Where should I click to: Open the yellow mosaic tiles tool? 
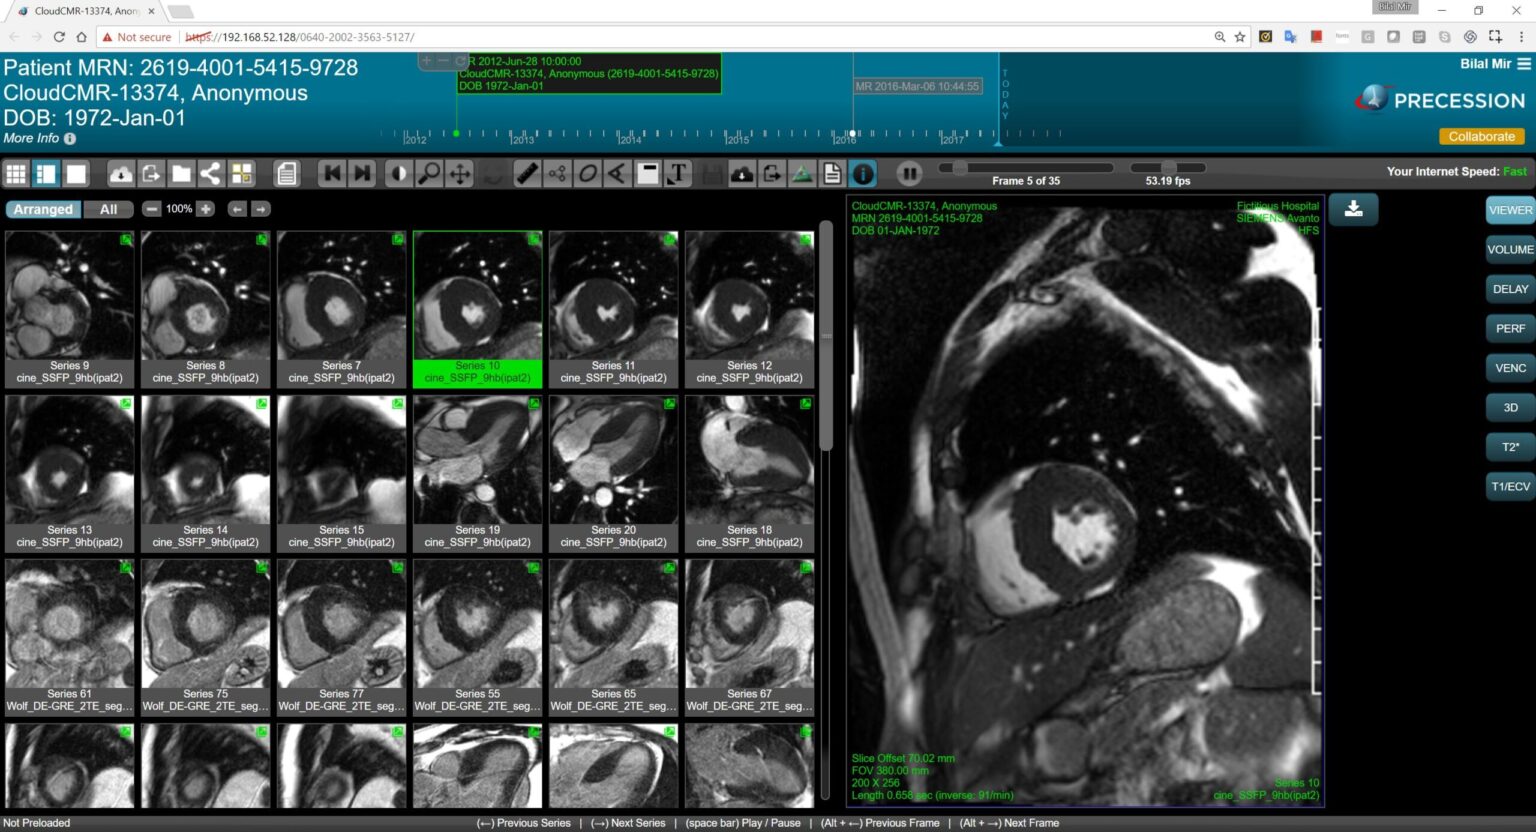tap(242, 174)
